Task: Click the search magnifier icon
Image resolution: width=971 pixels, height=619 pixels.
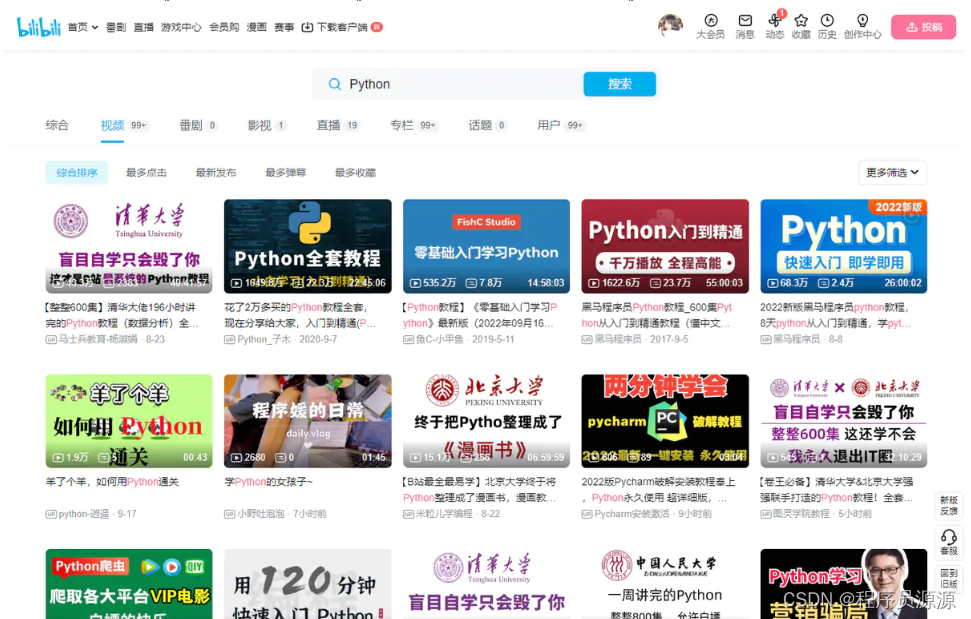Action: [334, 84]
